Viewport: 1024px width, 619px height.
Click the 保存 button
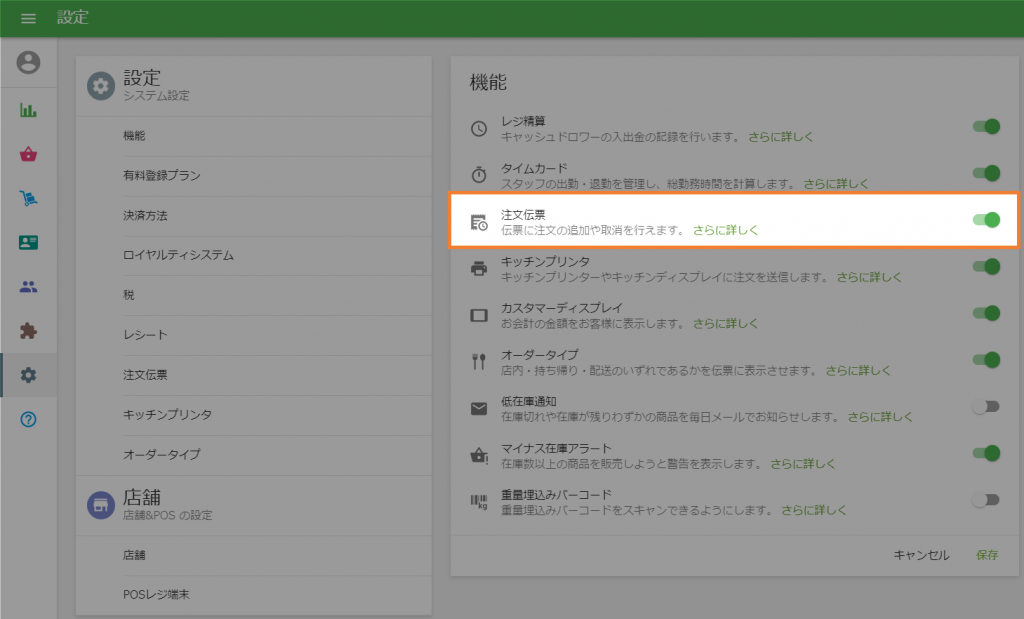986,555
